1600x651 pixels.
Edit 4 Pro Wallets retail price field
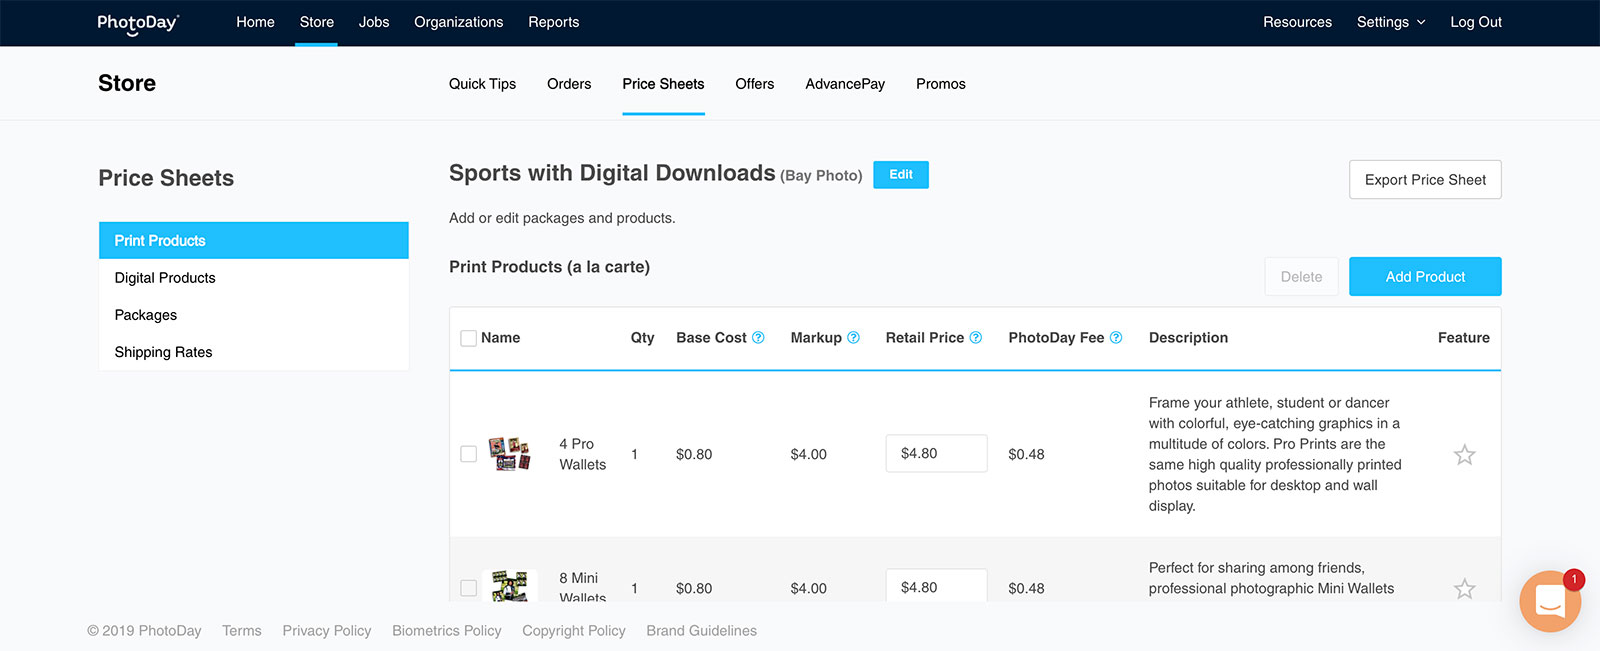(x=936, y=454)
